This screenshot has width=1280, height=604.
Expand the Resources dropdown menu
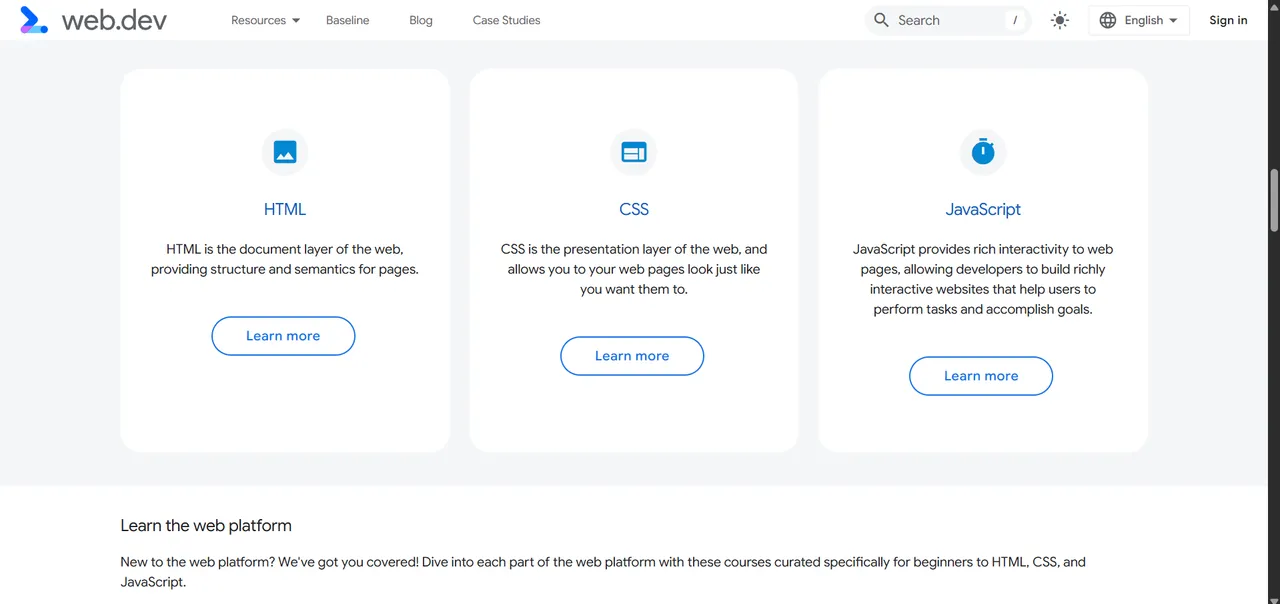pos(265,20)
